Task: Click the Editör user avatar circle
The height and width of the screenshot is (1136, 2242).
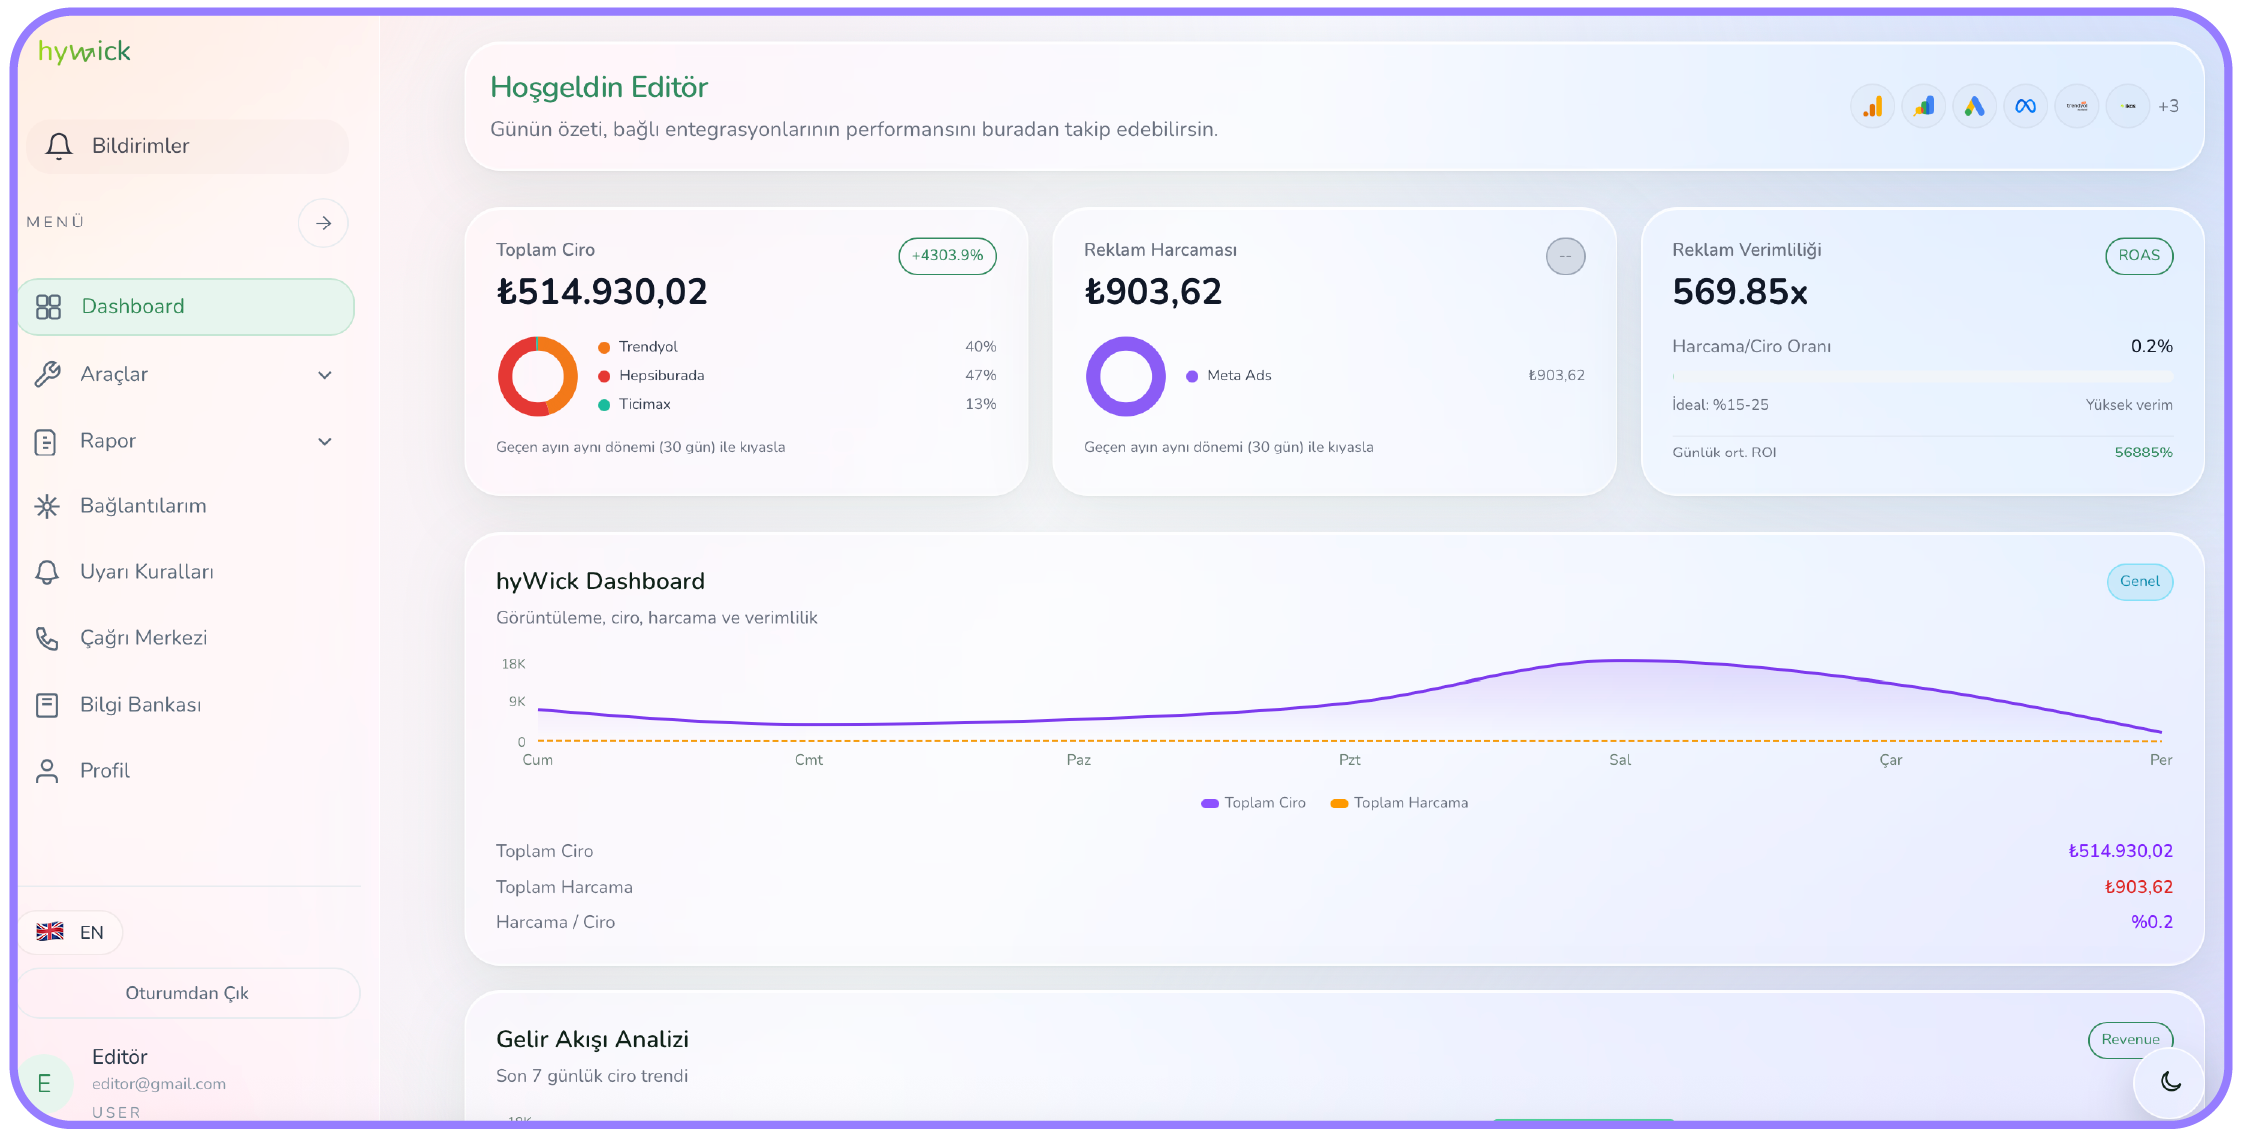Action: 45,1083
